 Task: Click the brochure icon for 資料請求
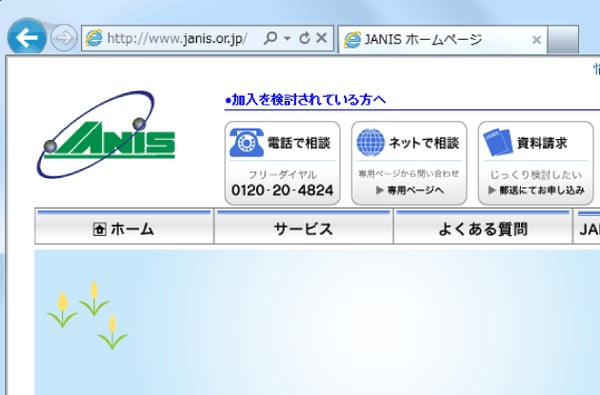pos(498,142)
